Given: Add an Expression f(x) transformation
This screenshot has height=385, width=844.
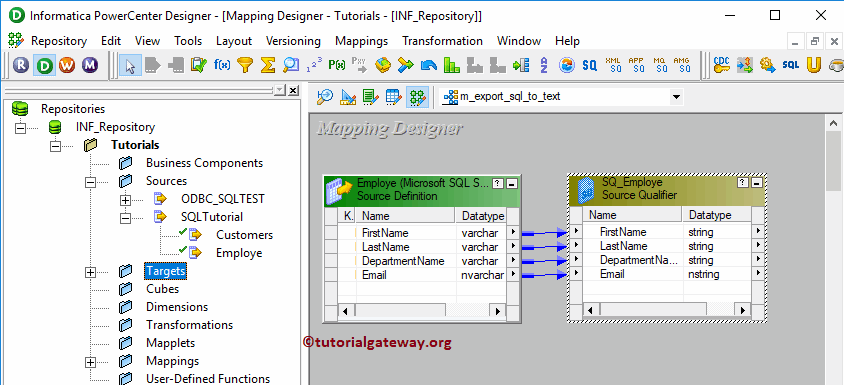Looking at the screenshot, I should (222, 65).
